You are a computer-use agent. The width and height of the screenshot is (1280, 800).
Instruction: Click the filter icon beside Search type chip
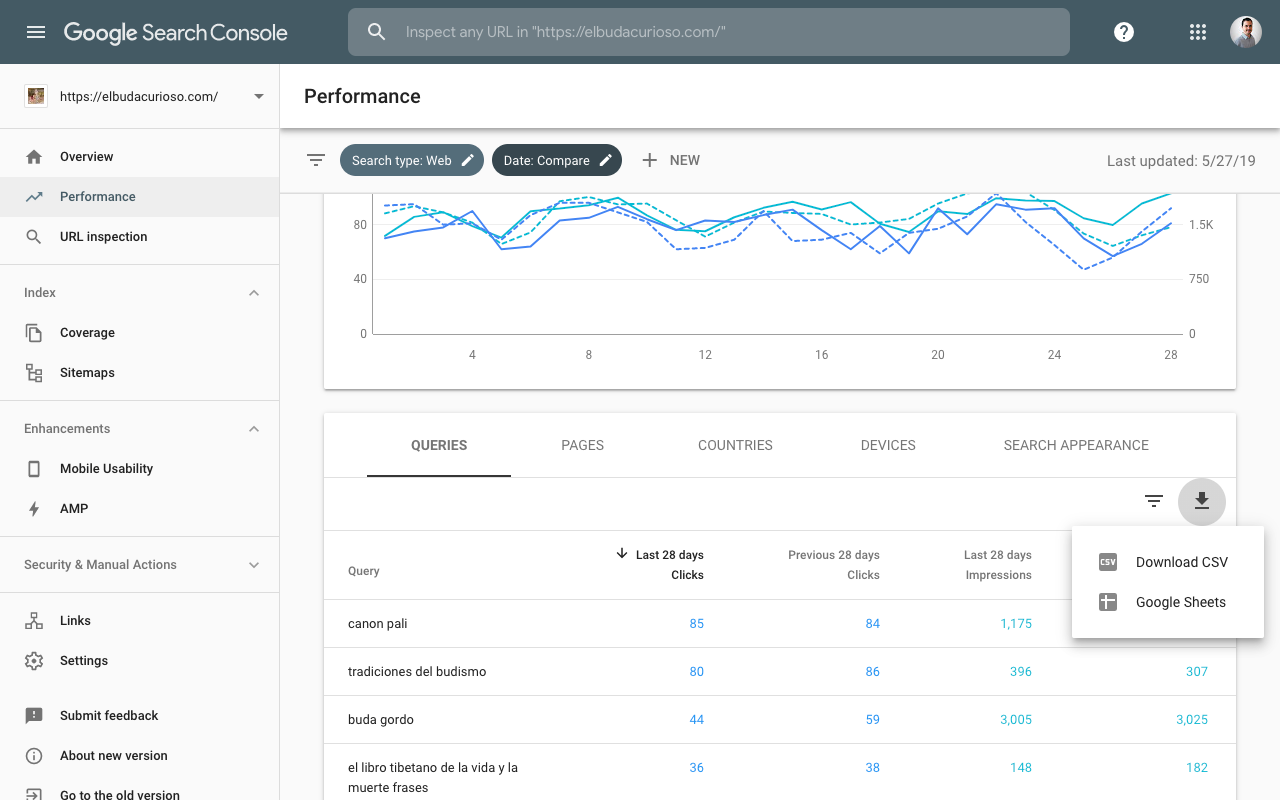point(316,160)
